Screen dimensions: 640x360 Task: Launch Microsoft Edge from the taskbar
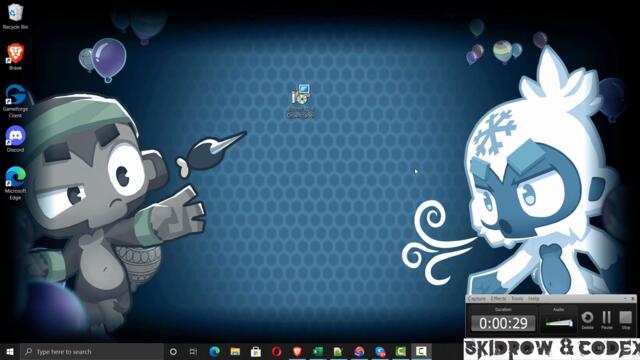(214, 351)
